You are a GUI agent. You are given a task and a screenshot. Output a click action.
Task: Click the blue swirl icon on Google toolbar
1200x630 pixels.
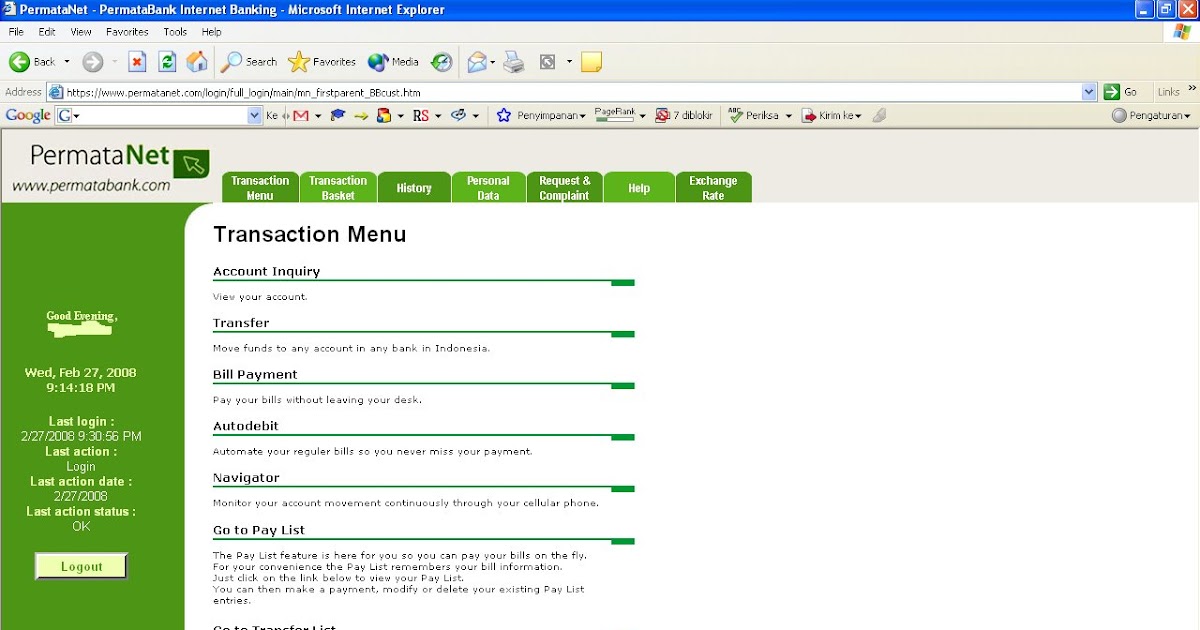click(x=458, y=116)
